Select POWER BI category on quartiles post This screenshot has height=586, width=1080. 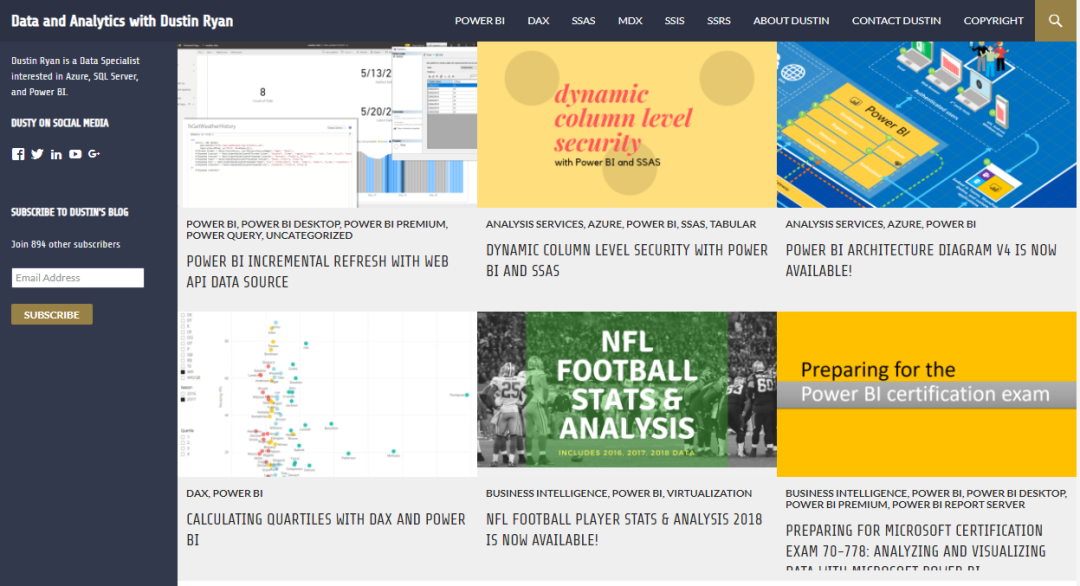coord(238,493)
